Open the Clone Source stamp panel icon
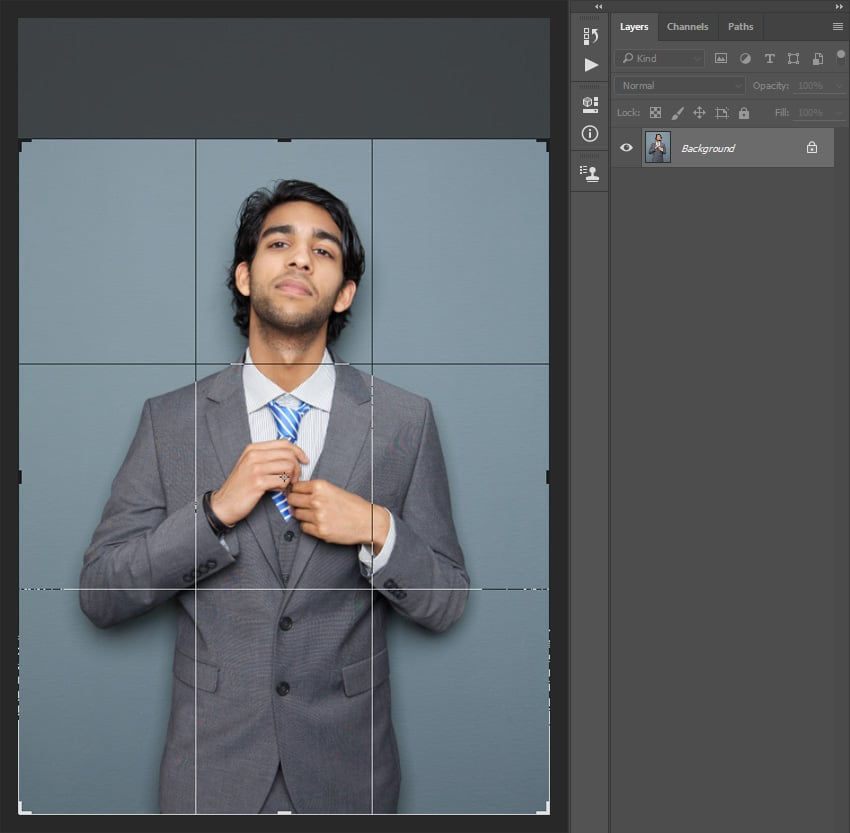 [590, 173]
